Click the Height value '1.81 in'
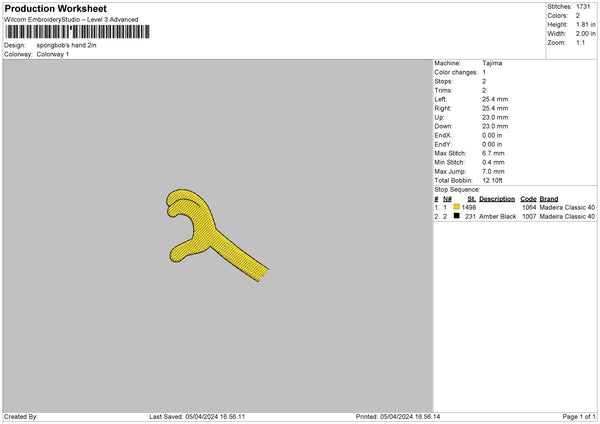600x424 pixels. [x=586, y=24]
